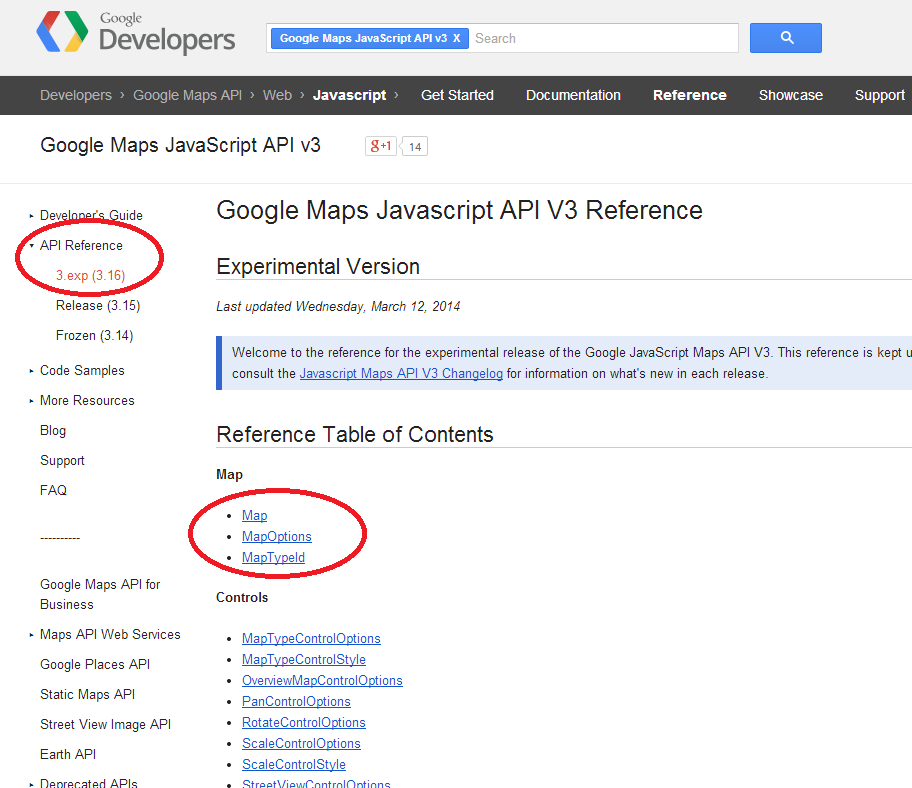The image size is (912, 788).
Task: Select Release (3.15) reference version
Action: (x=98, y=305)
